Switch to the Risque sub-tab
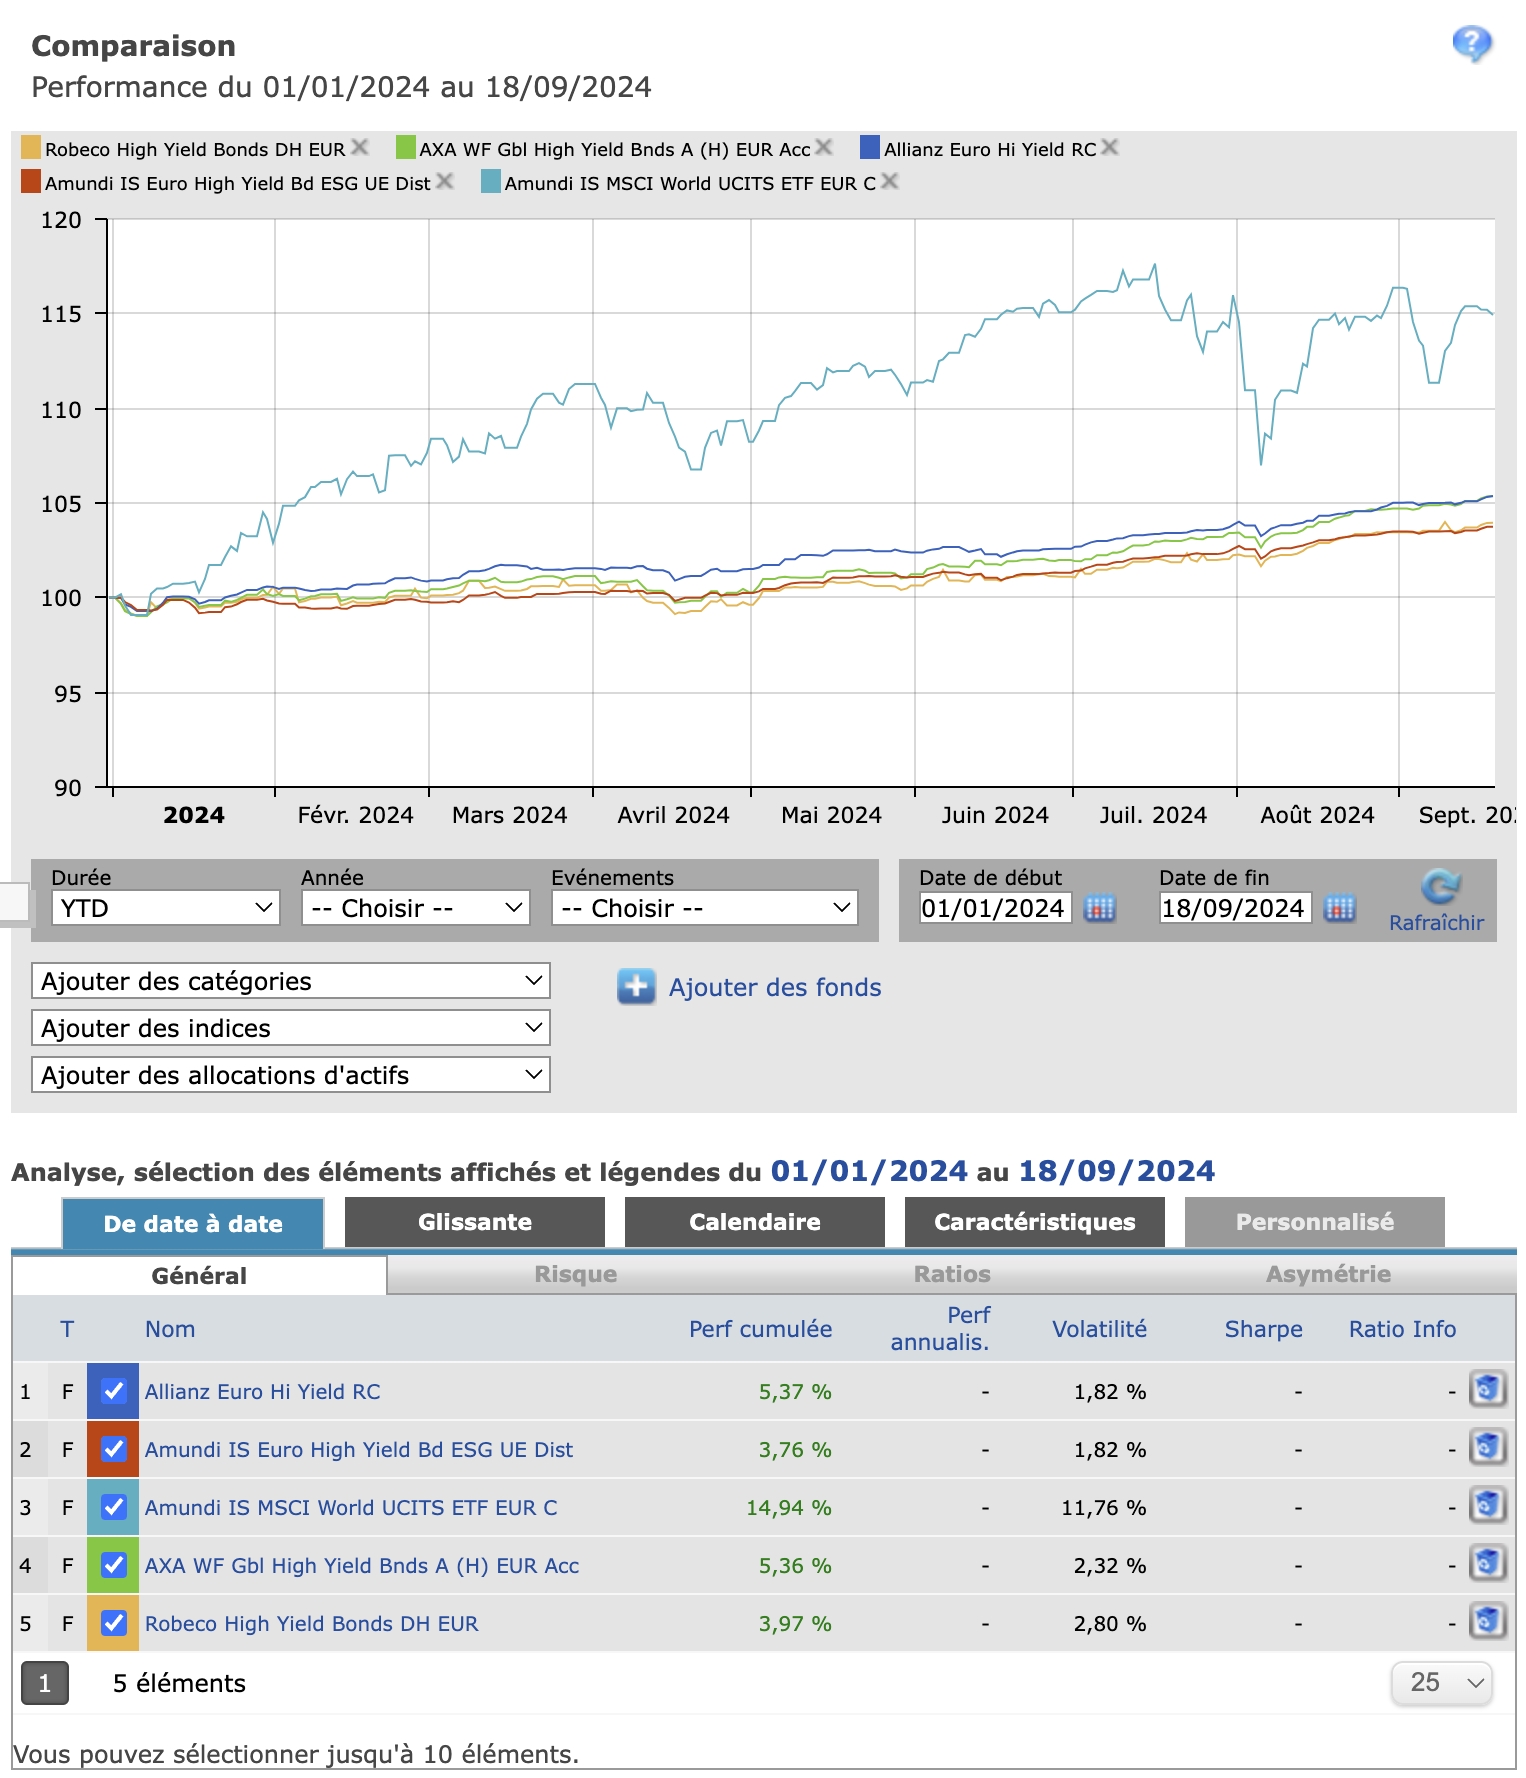Viewport: 1526px width, 1778px height. [575, 1274]
